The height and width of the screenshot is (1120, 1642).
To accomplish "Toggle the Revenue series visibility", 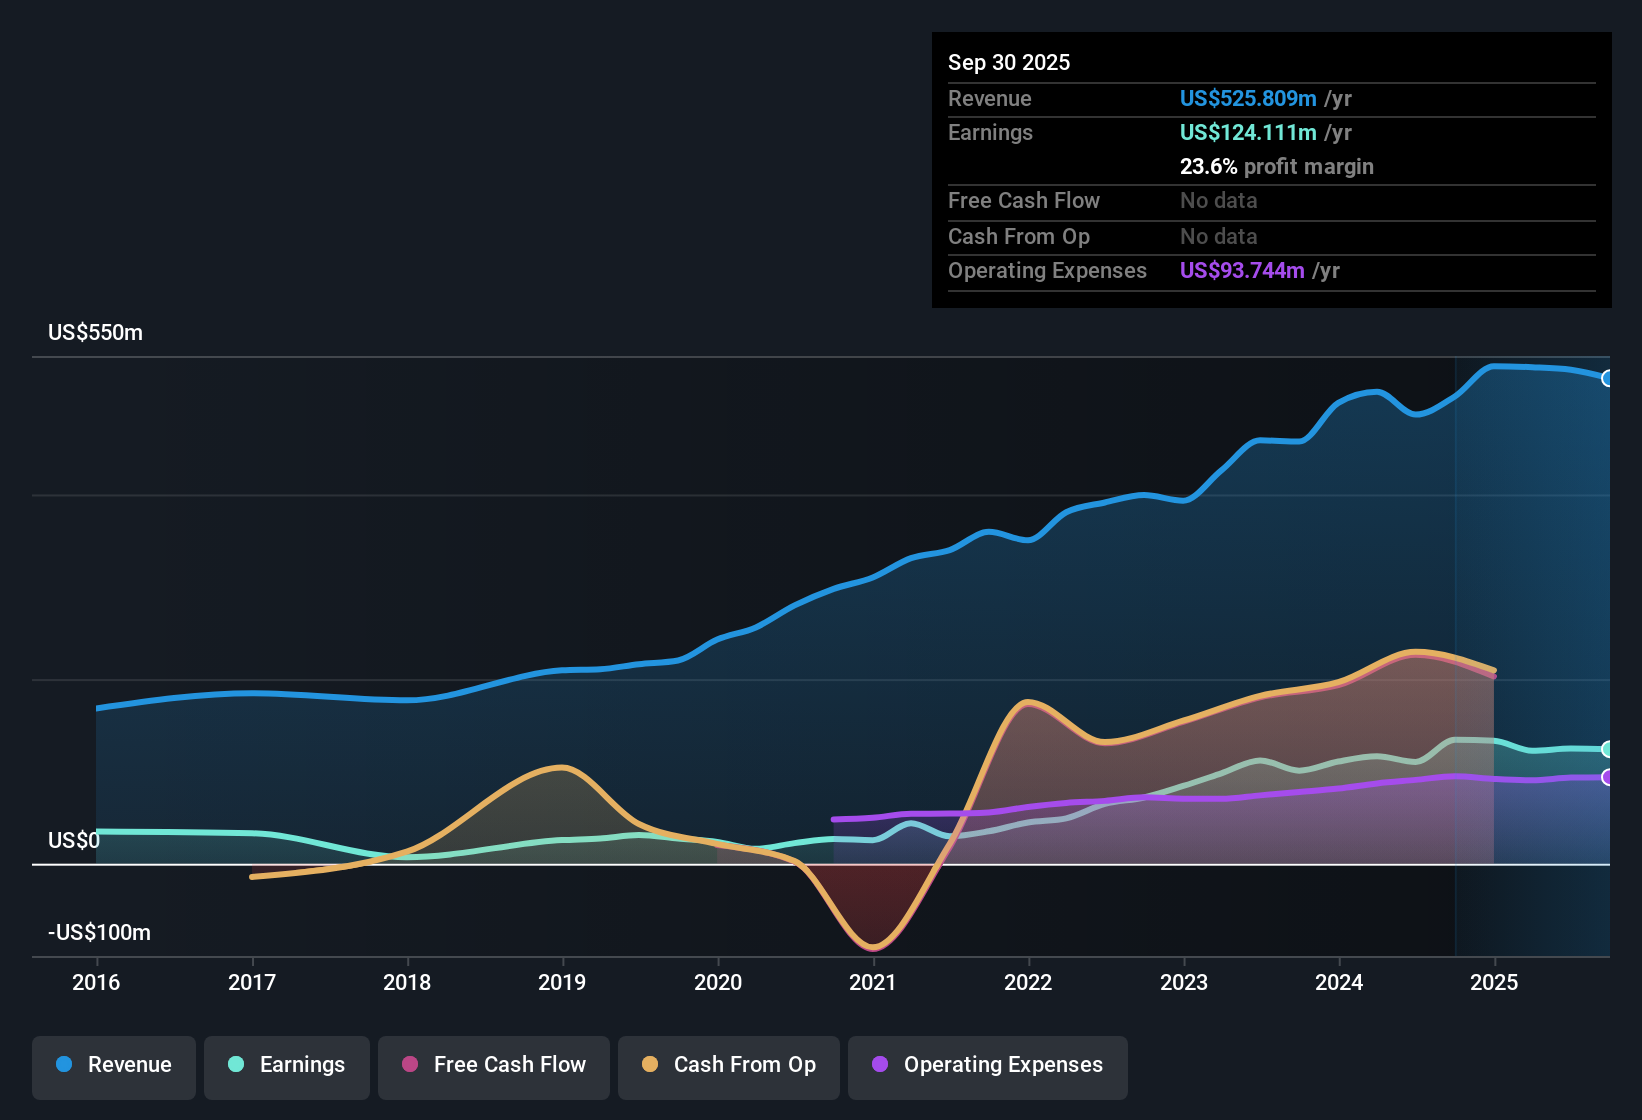I will (x=113, y=1066).
